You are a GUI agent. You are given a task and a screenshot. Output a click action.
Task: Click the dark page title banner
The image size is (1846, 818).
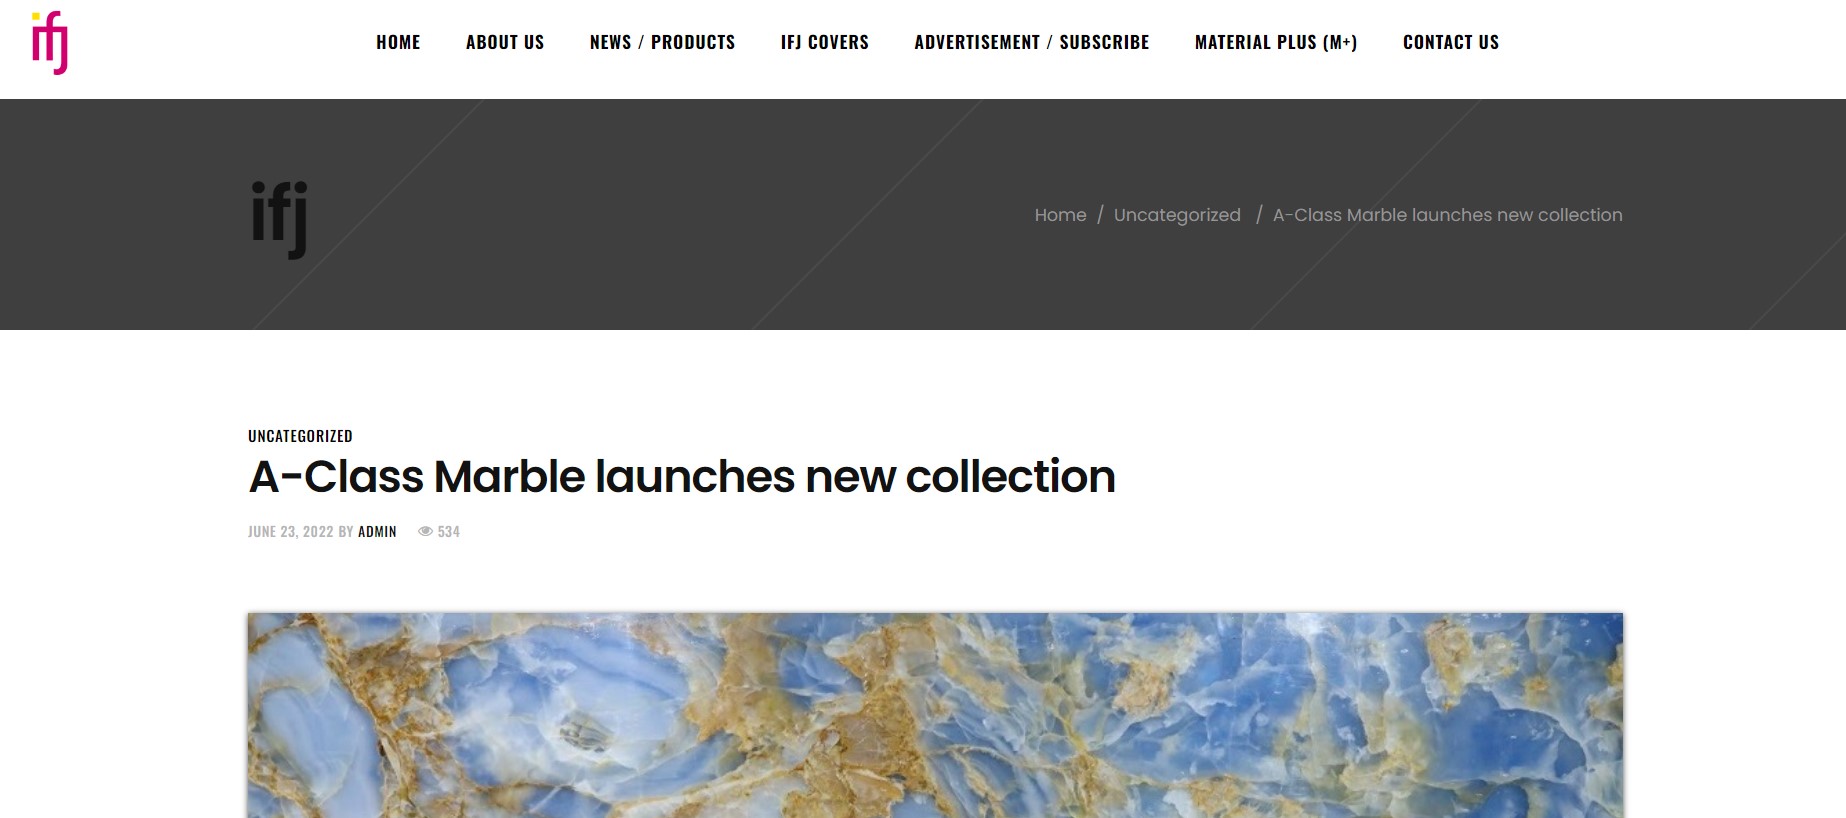click(923, 214)
